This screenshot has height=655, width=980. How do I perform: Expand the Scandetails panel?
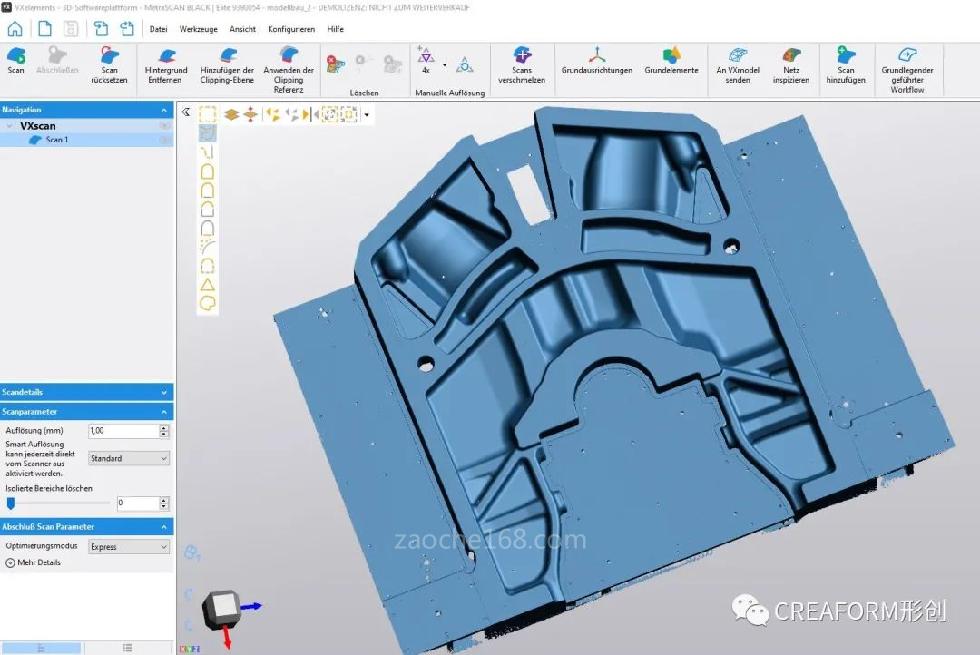86,392
